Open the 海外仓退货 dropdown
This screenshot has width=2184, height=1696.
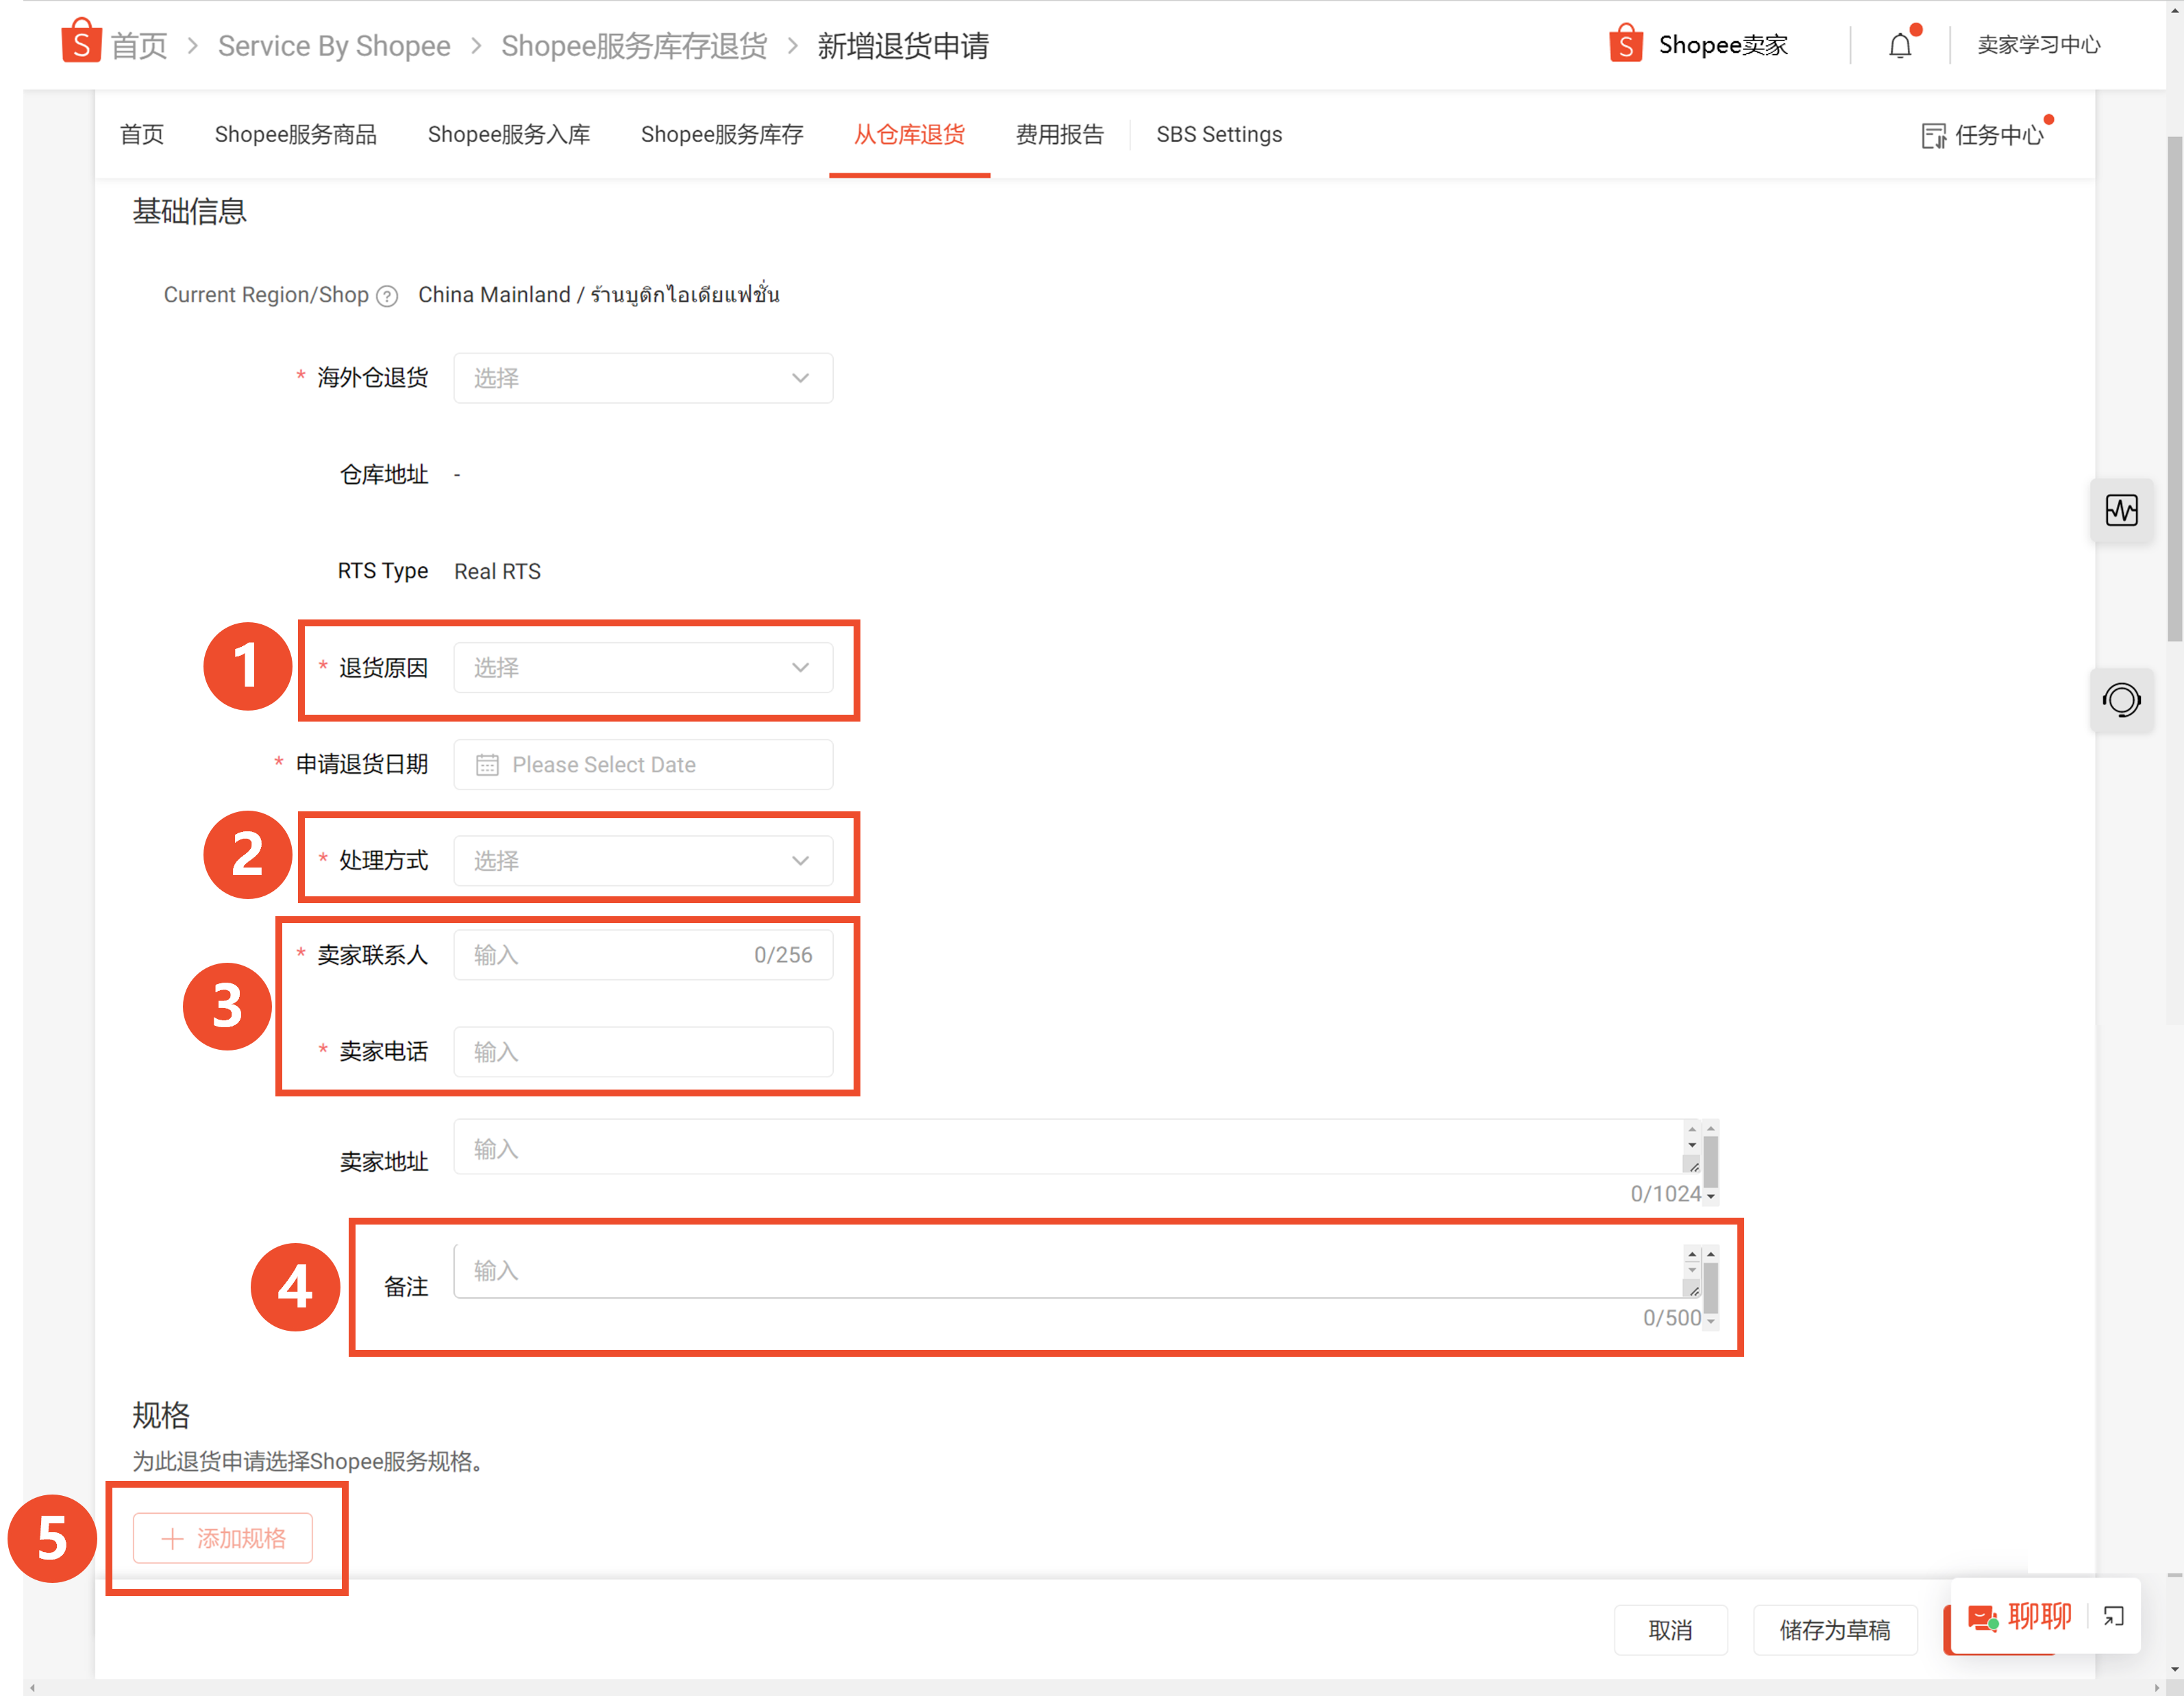pyautogui.click(x=643, y=378)
